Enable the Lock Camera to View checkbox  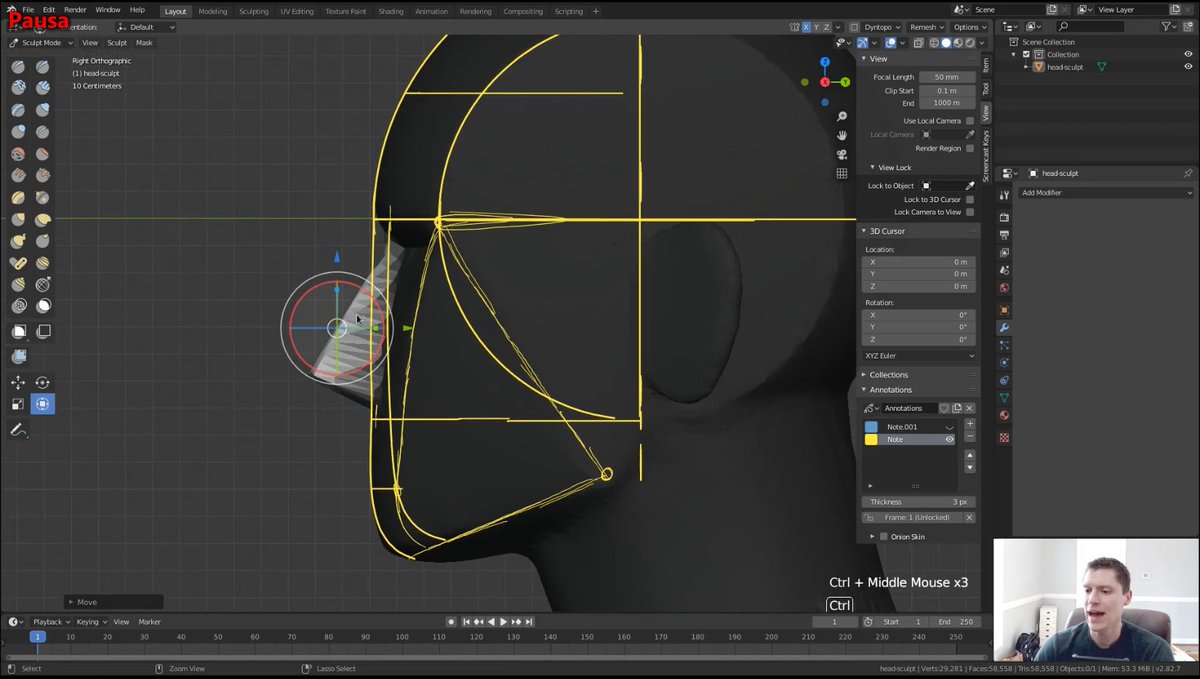(x=970, y=213)
